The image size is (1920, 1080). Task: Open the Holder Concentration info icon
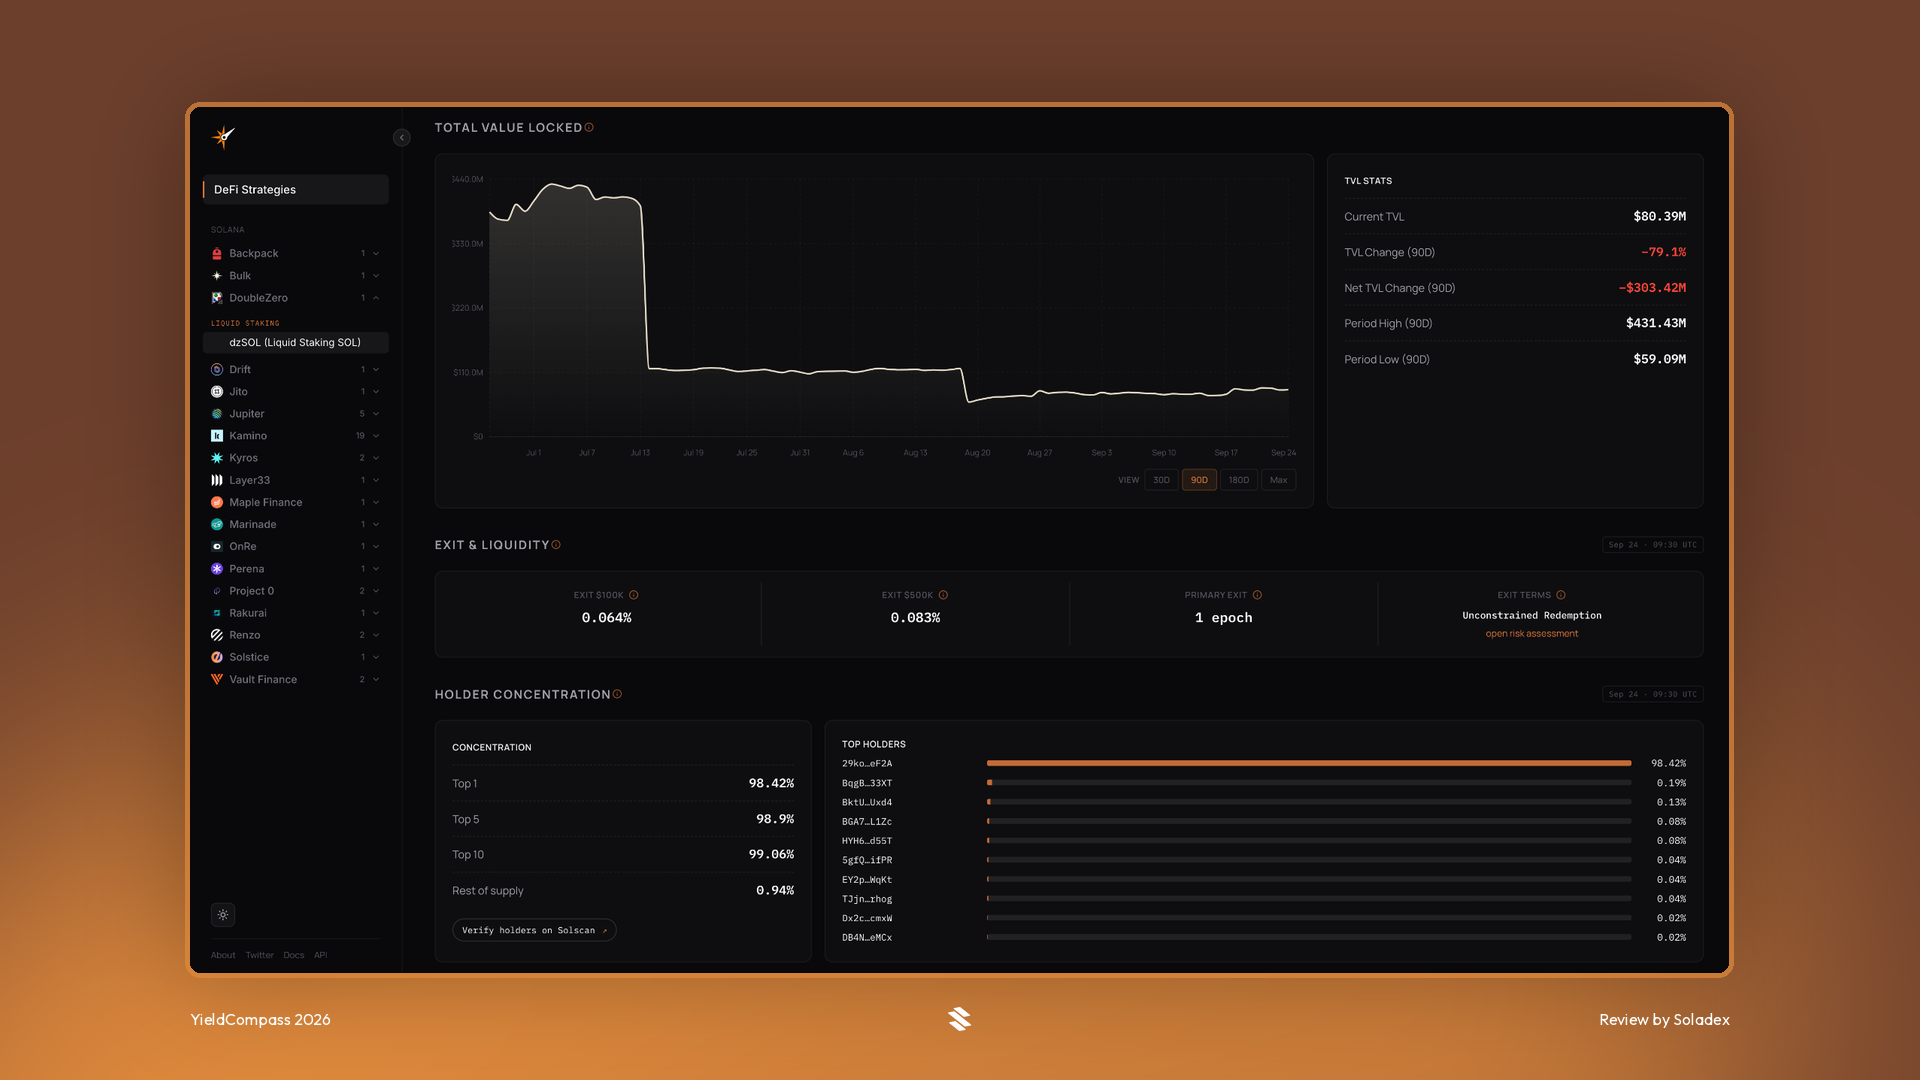pos(617,694)
